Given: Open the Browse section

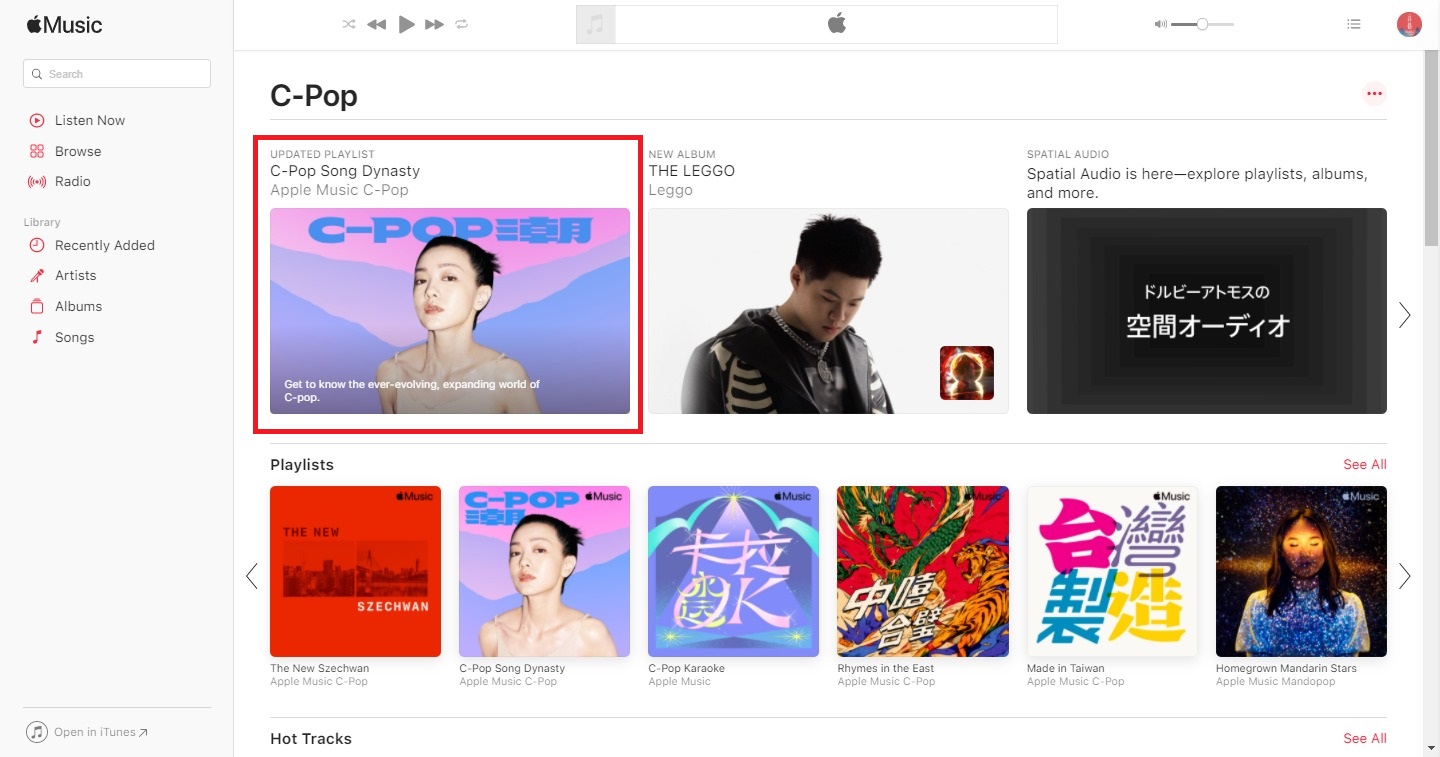Looking at the screenshot, I should point(78,151).
